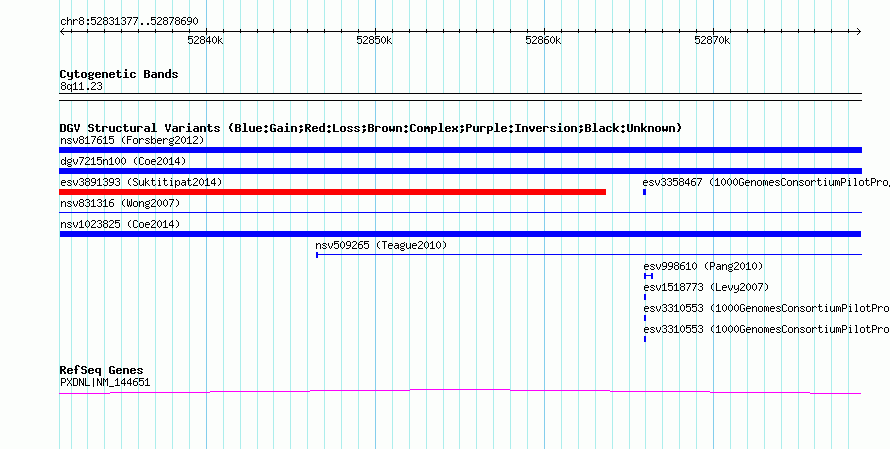Open variant label nsv817615 (Forsberg2012)
The image size is (890, 449).
coord(132,140)
